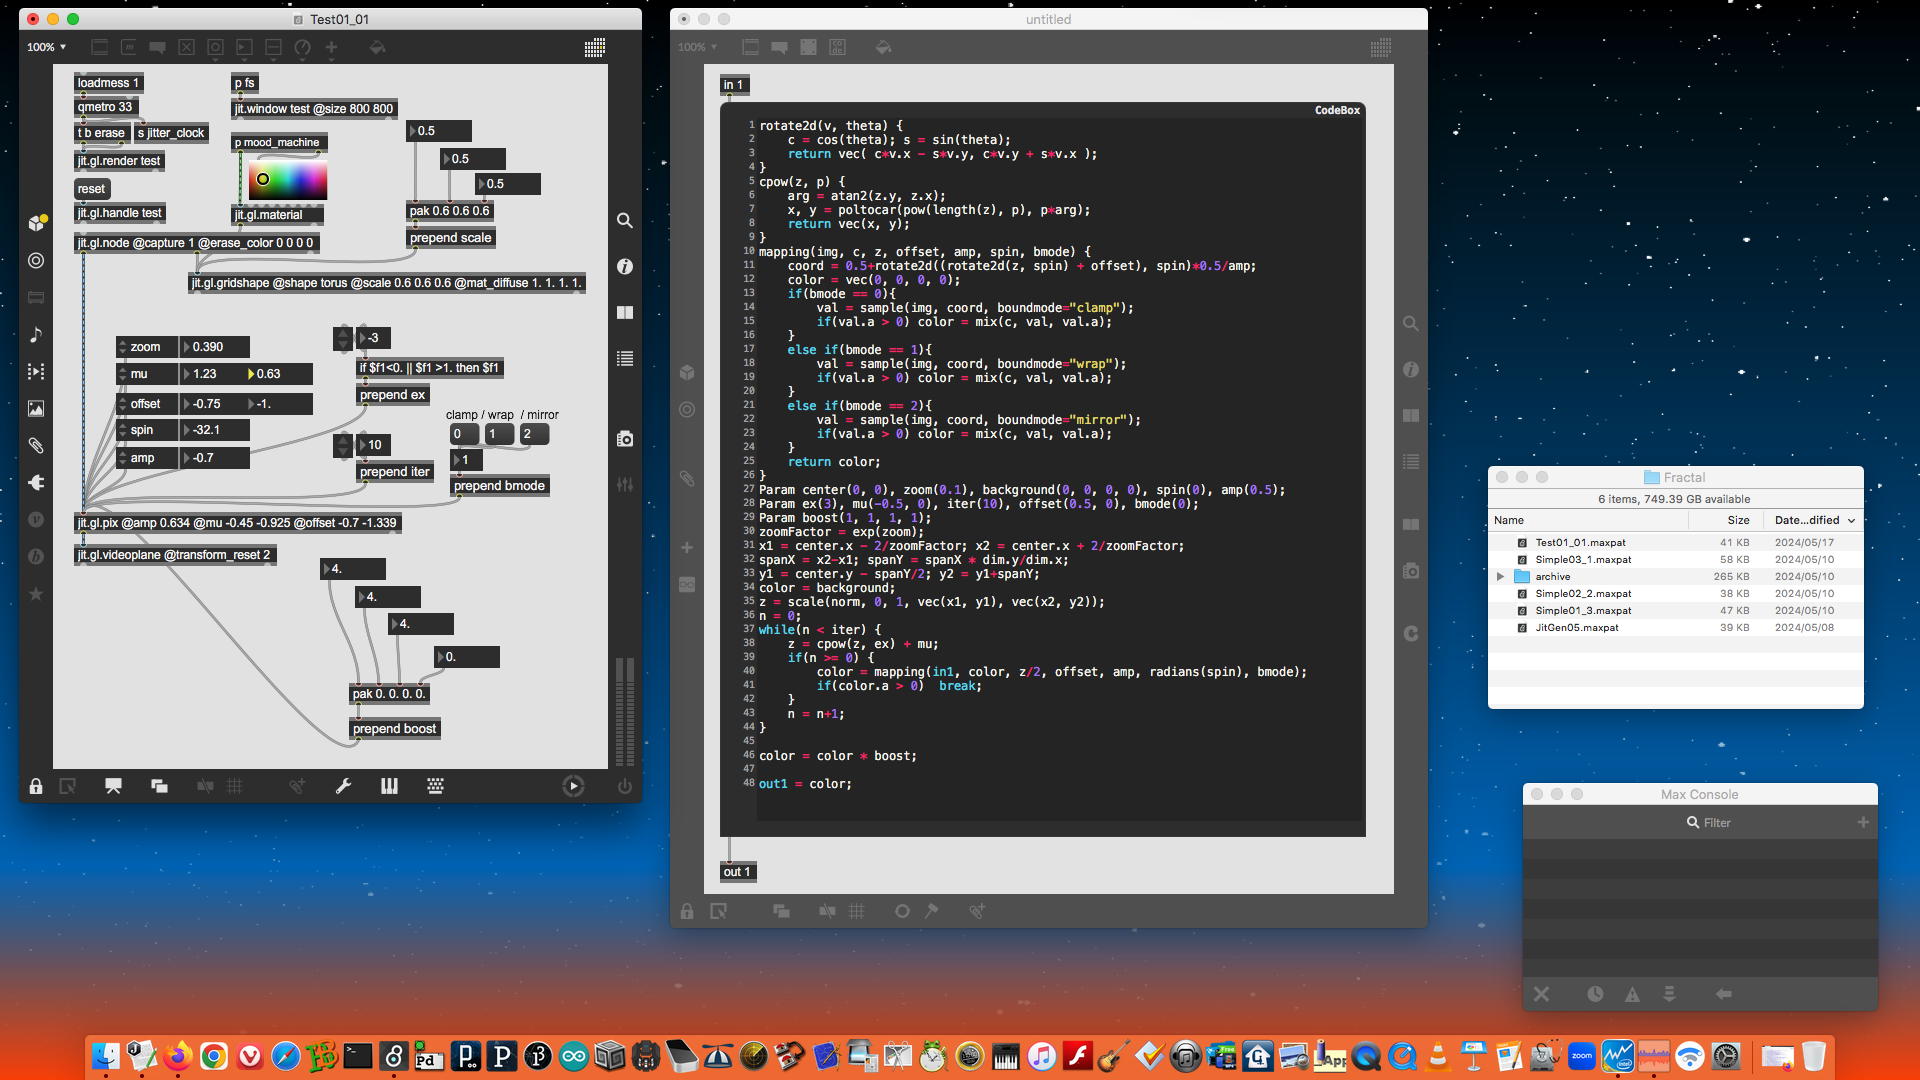1920x1080 pixels.
Task: Open the search sidebar in Test01_01
Action: [x=625, y=220]
